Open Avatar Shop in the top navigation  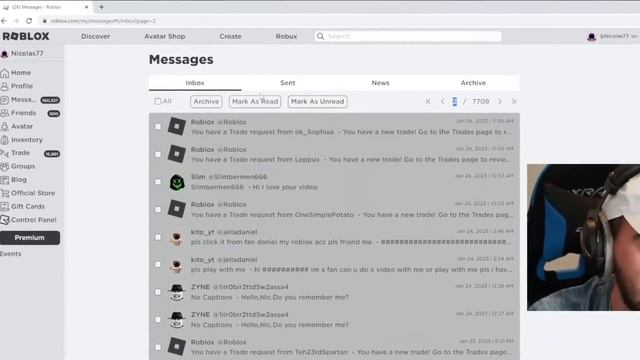coord(164,36)
